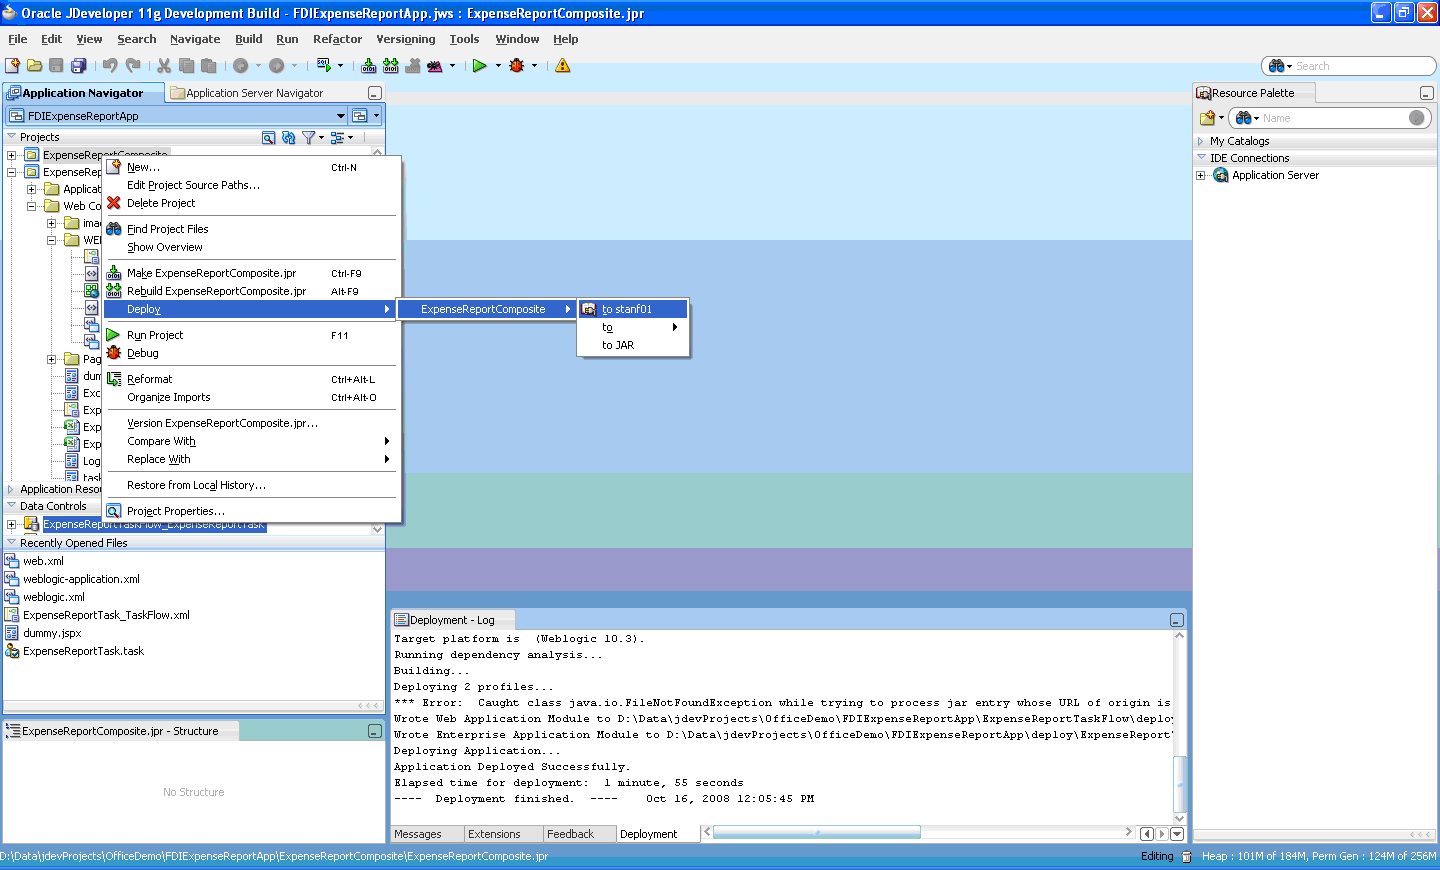
Task: Expand the Application Server tree node
Action: coord(1201,175)
